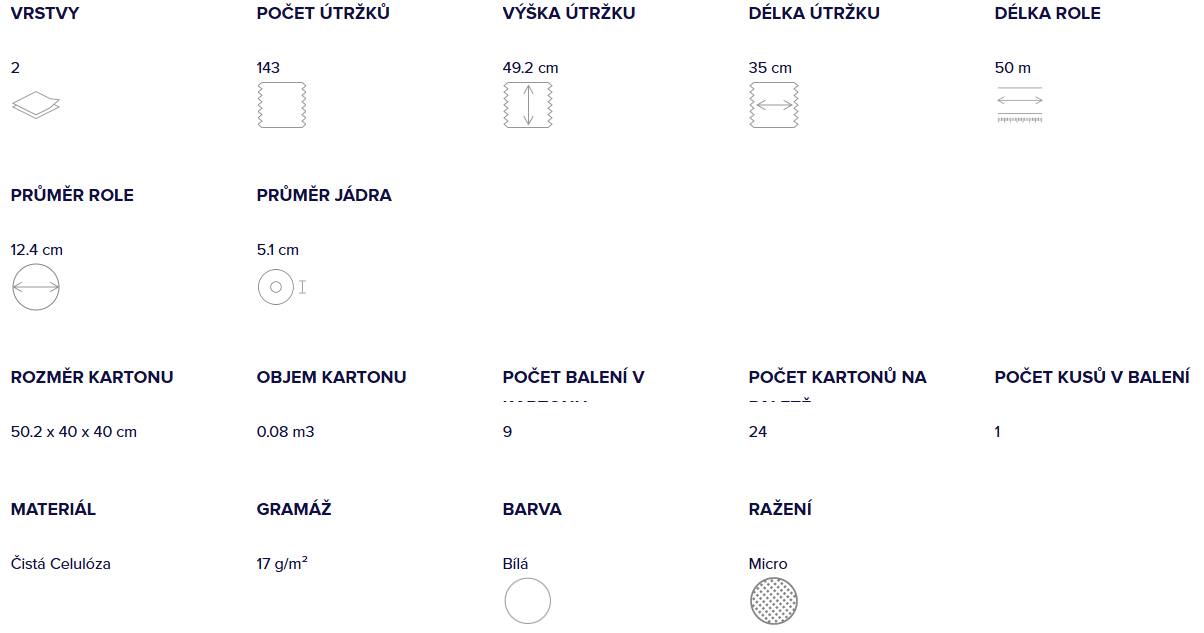Click the OBJEM KARTONU heading

coord(332,377)
